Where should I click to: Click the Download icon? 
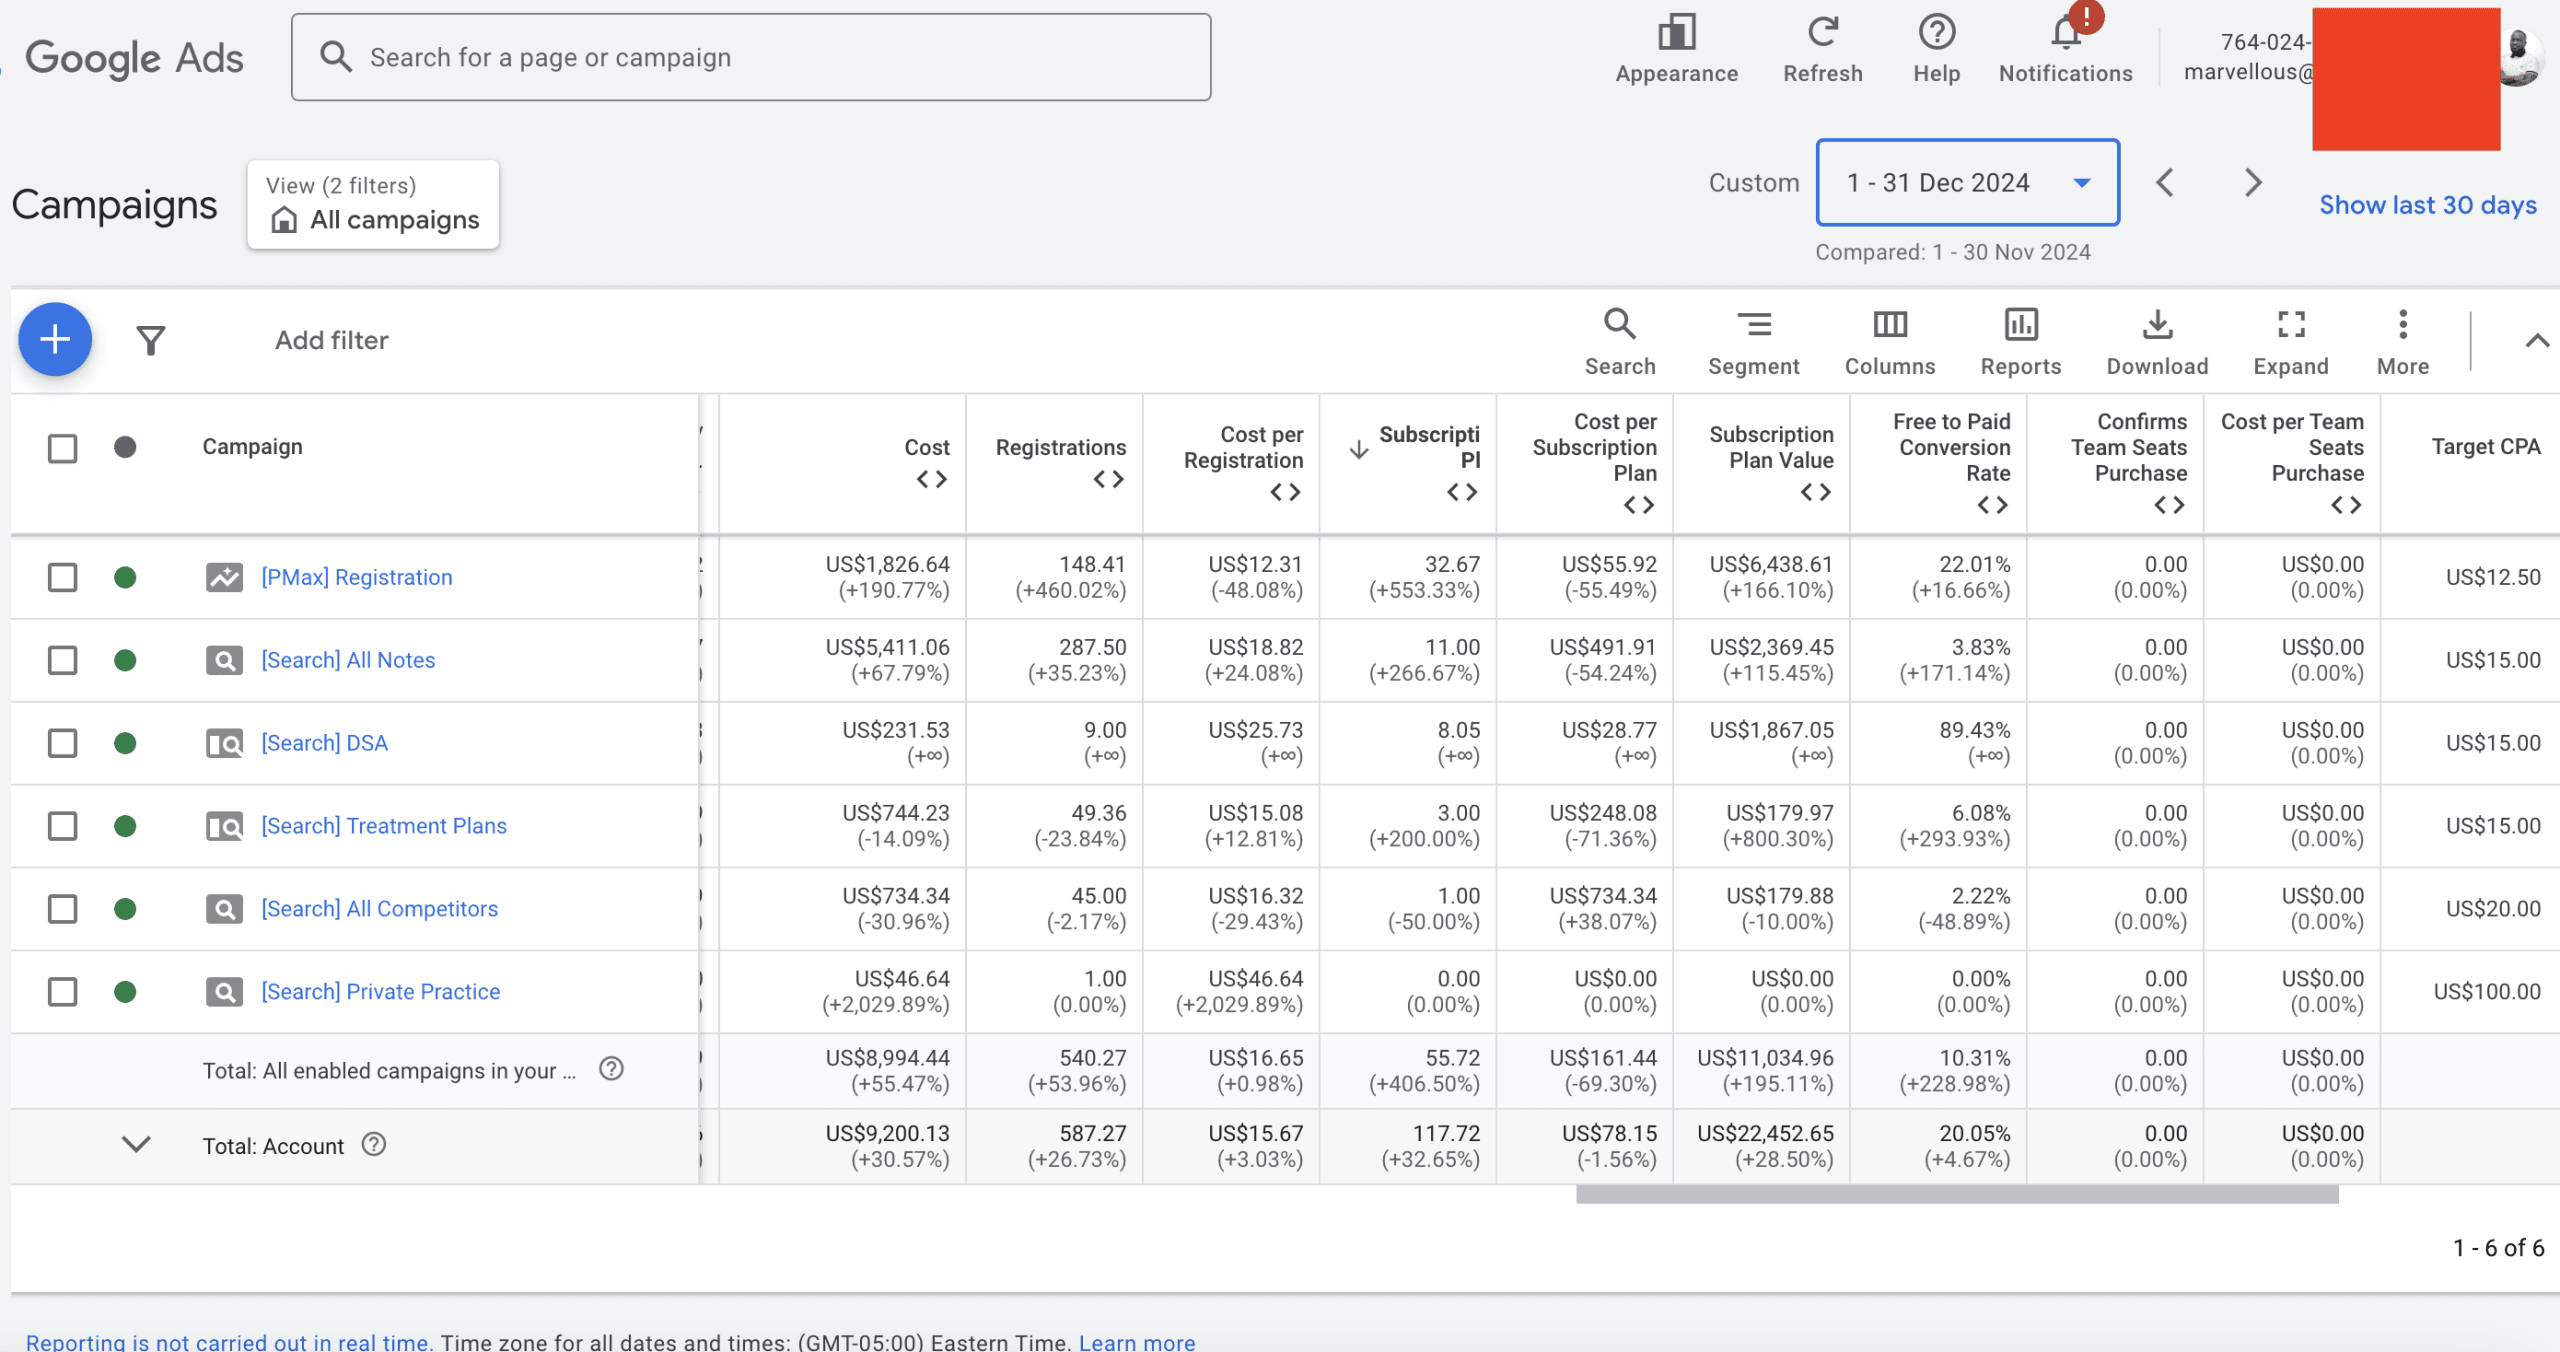point(2158,325)
